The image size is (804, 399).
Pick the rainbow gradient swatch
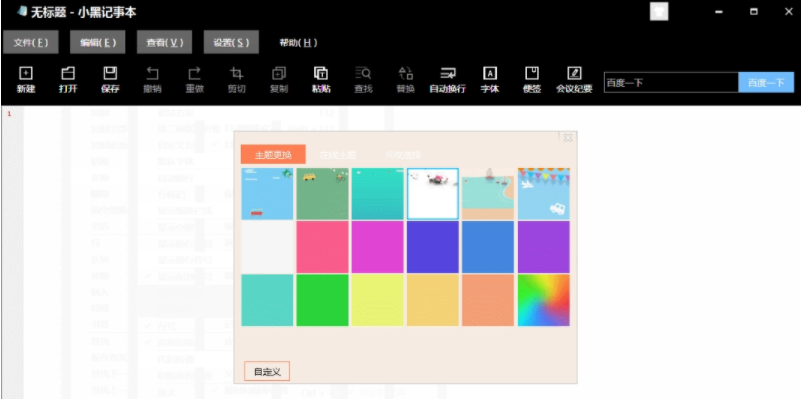(x=544, y=300)
